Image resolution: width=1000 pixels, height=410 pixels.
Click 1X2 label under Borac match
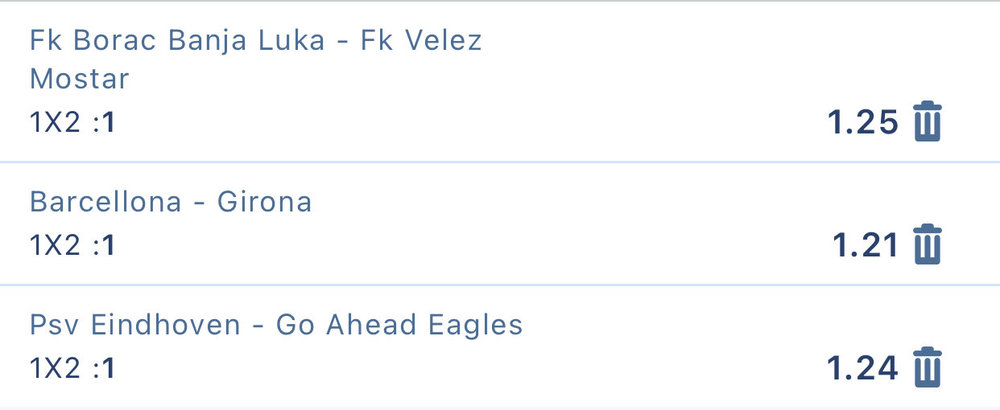[x=55, y=126]
